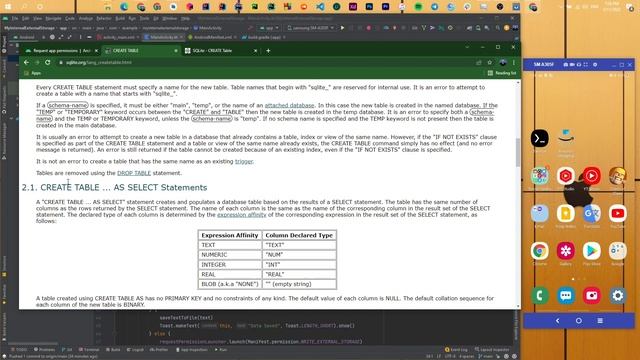Open AndroidManifest.xml editor tab
Screen dimensions: 640x360
click(212, 37)
